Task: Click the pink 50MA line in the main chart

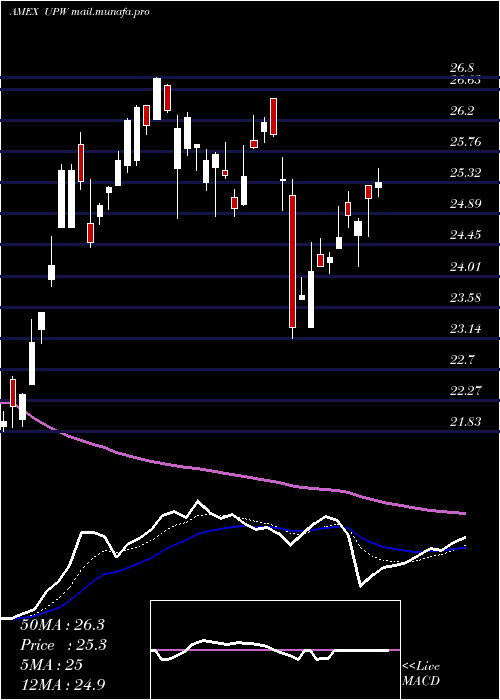Action: [232, 475]
